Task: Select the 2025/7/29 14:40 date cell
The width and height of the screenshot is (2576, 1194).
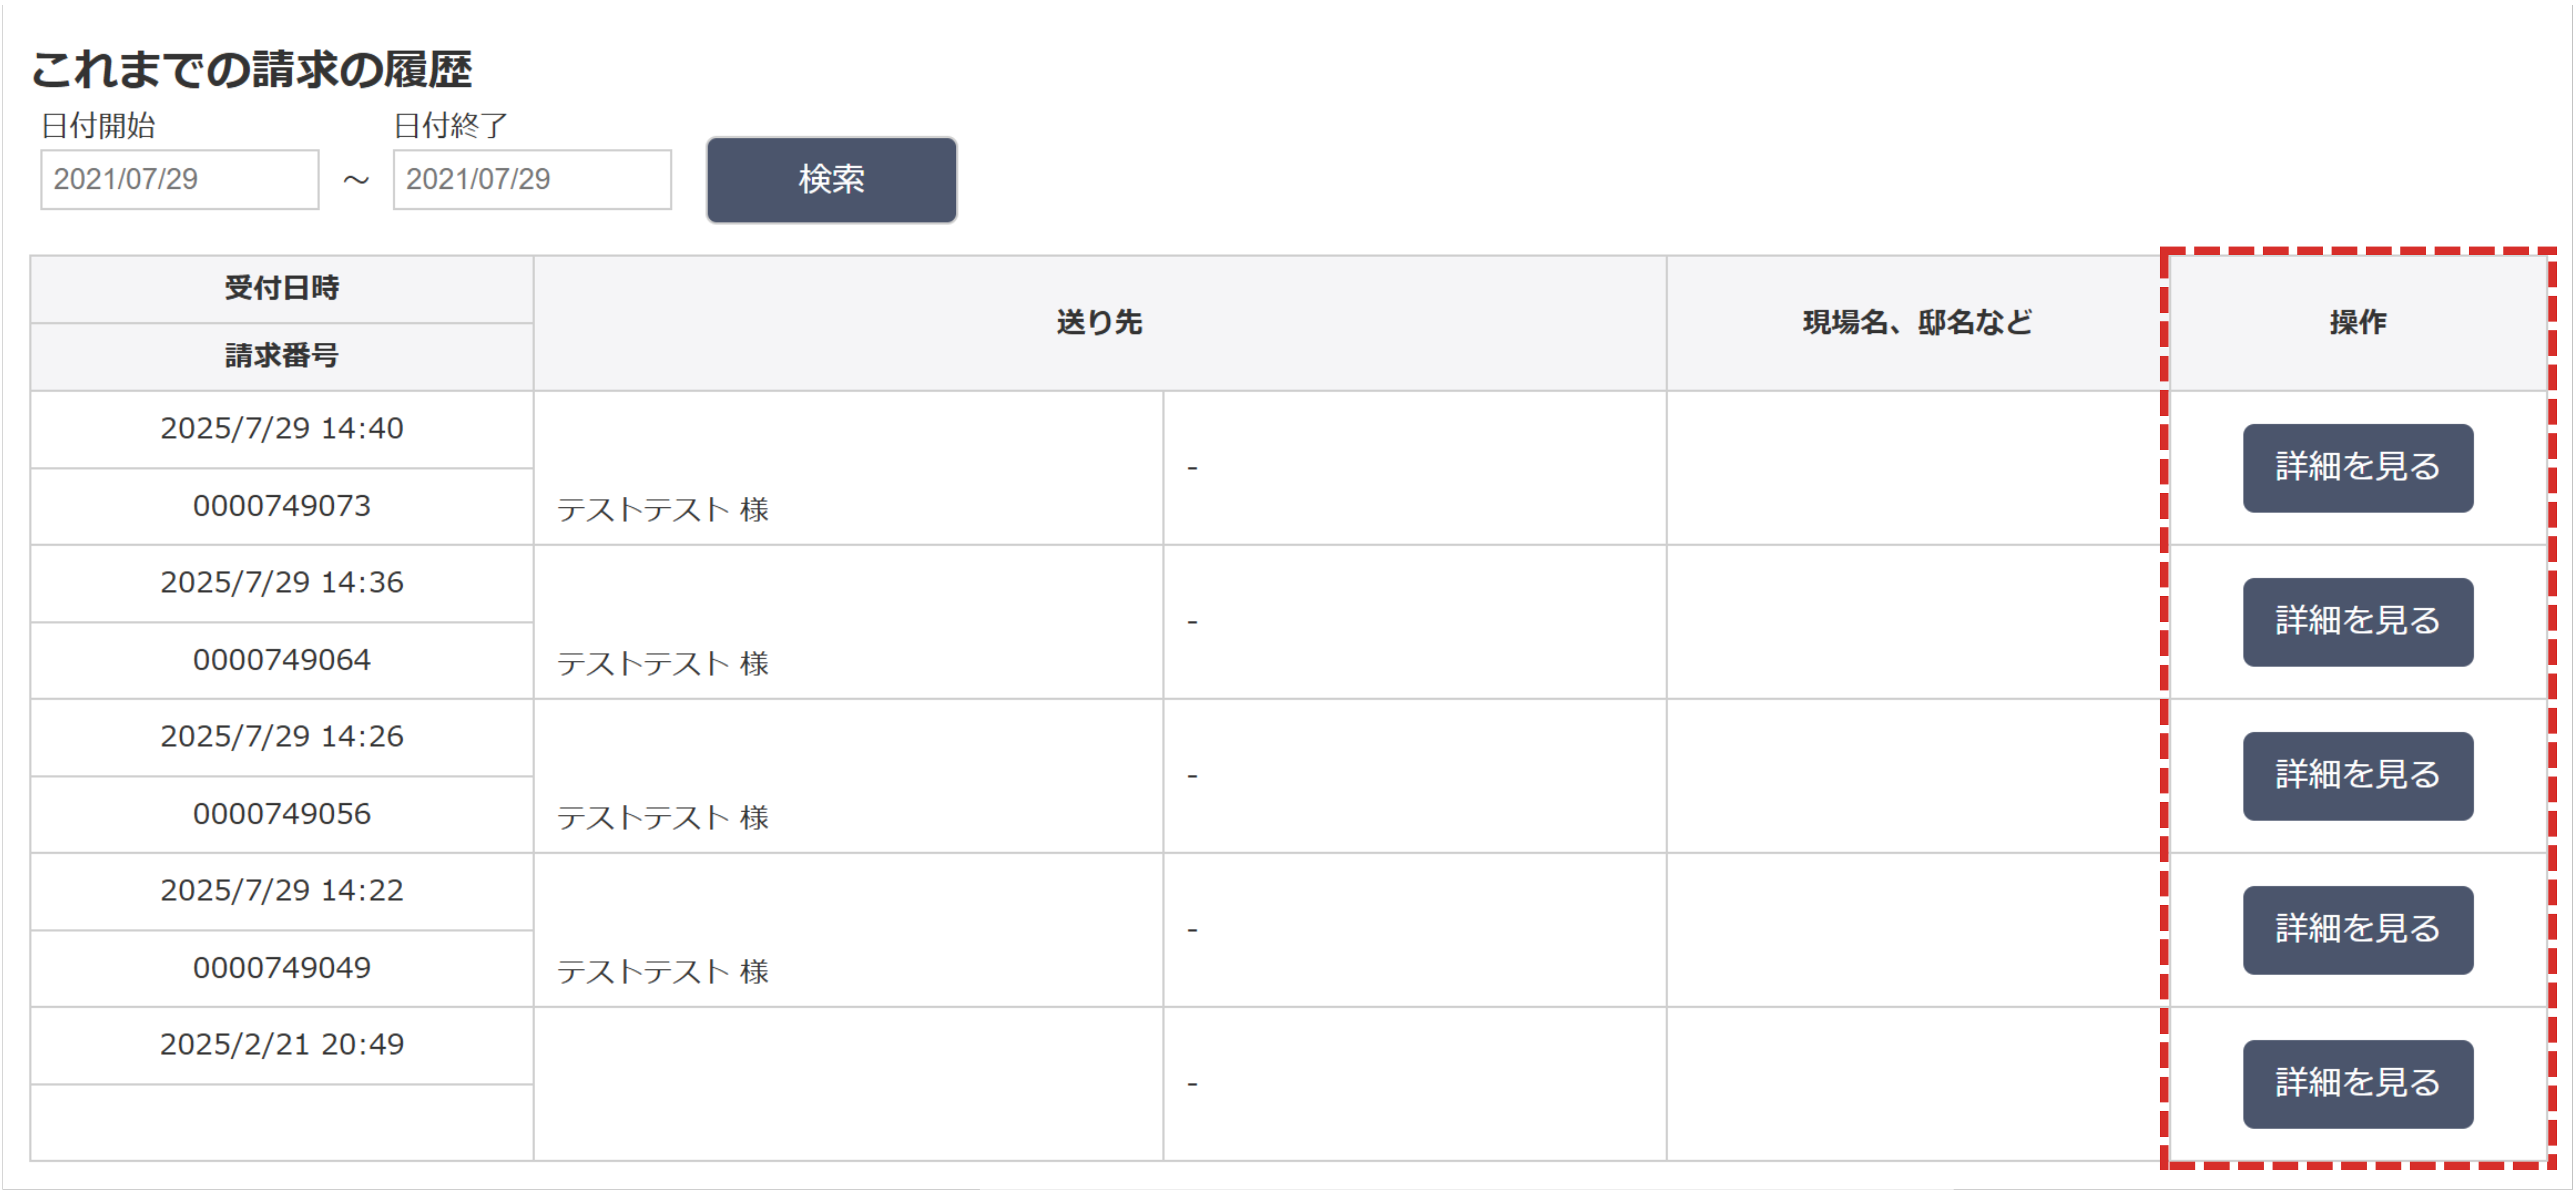Action: click(x=281, y=428)
